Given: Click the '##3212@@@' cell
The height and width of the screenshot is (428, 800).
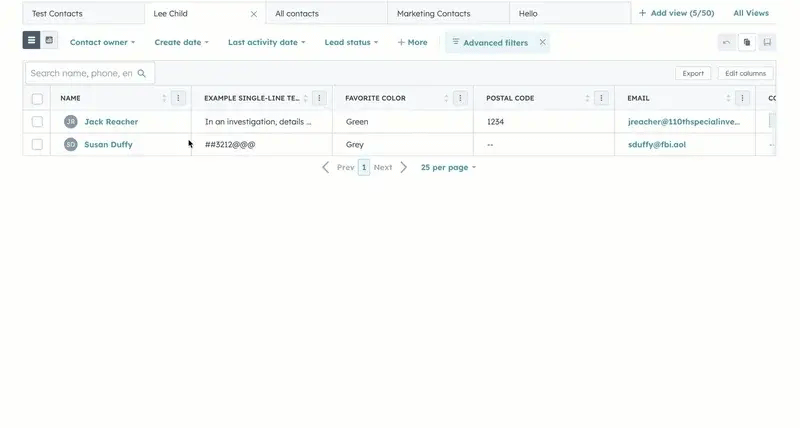Looking at the screenshot, I should pos(262,144).
